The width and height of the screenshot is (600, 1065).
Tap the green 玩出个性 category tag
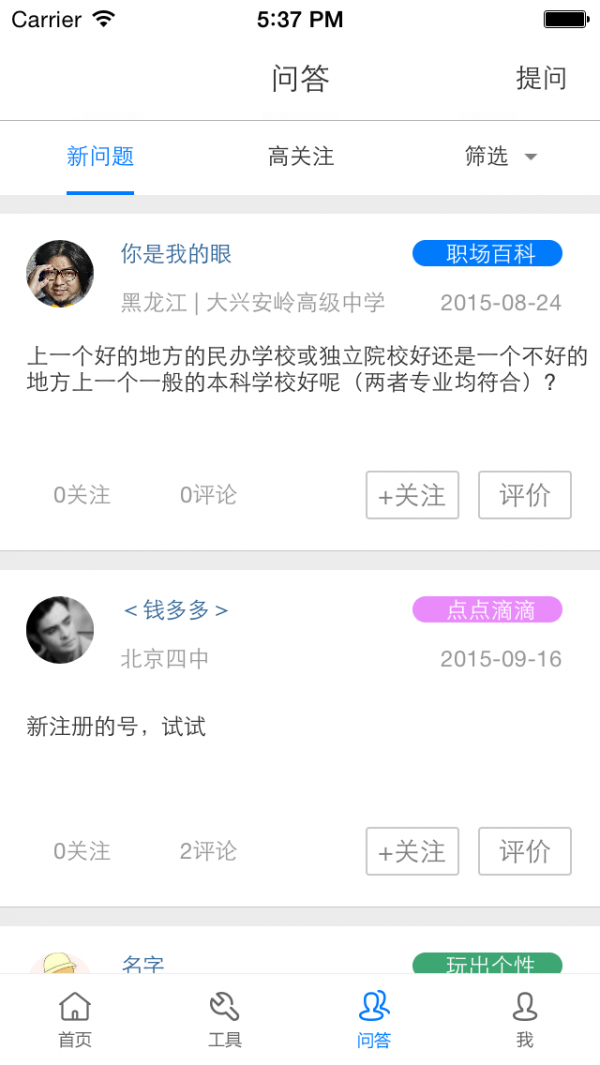click(x=487, y=964)
